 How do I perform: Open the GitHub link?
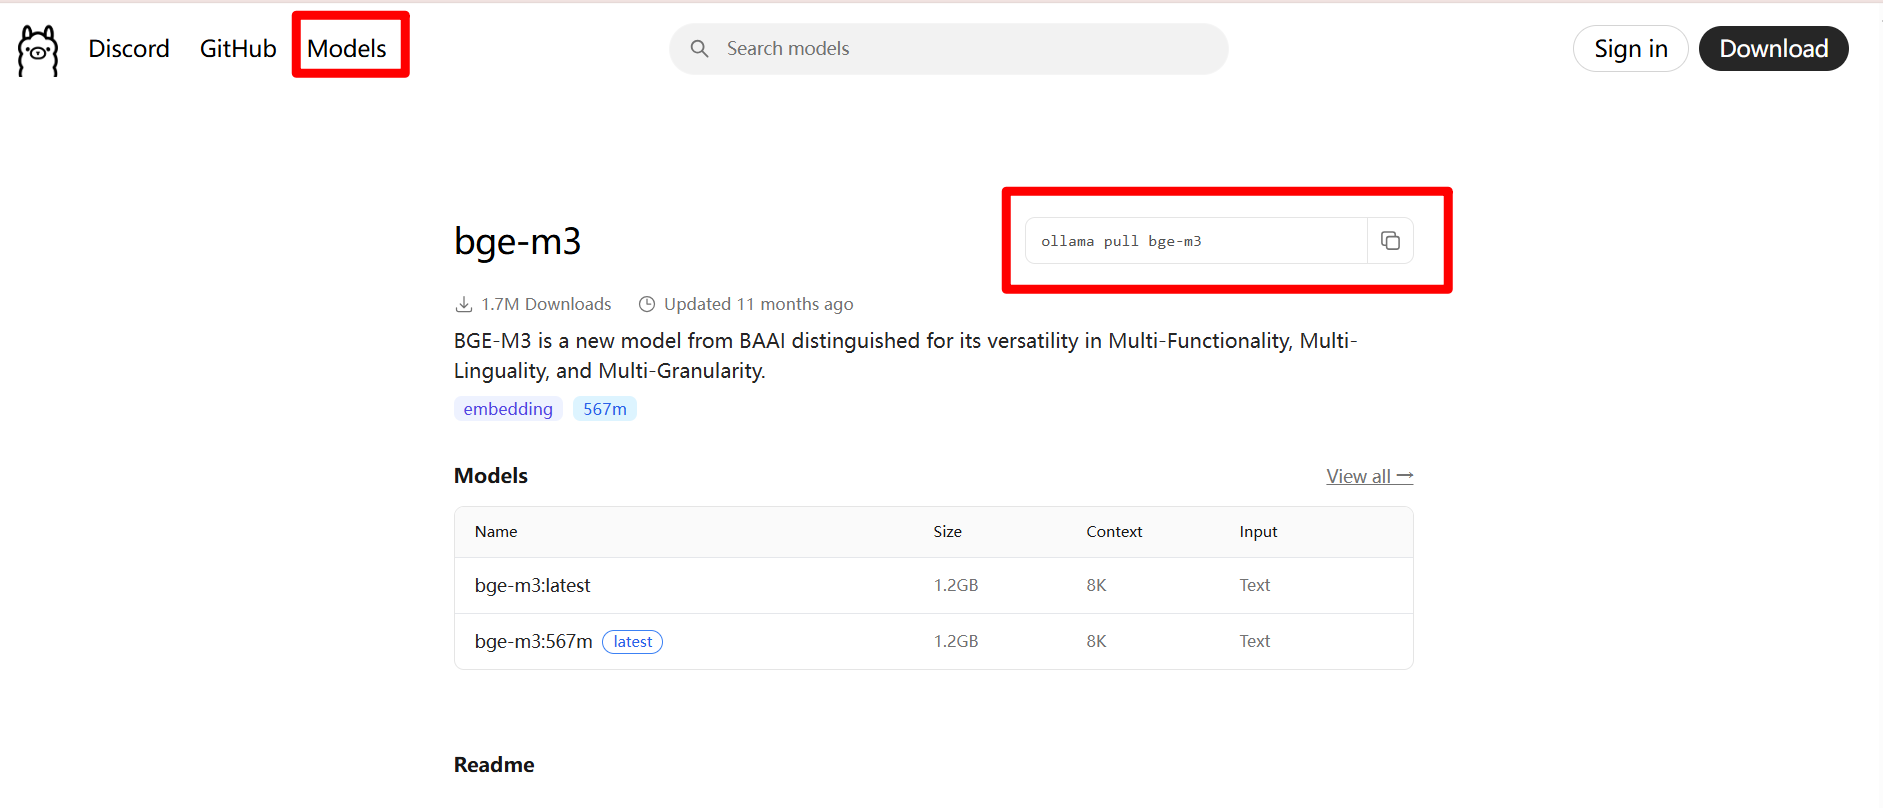238,49
